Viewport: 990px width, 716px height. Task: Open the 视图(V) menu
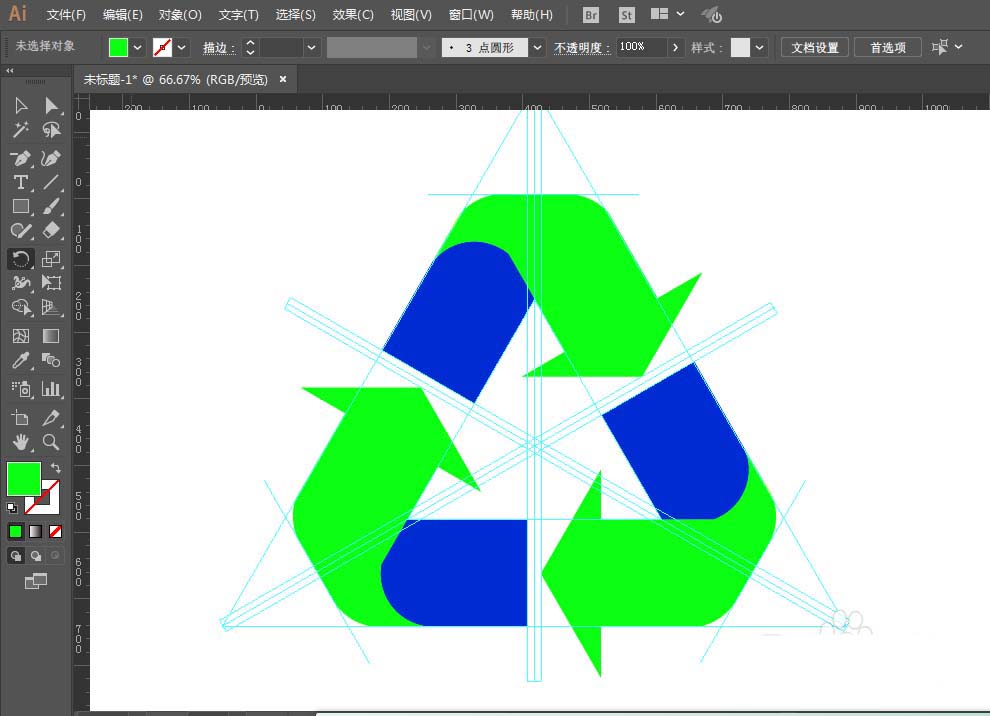411,15
